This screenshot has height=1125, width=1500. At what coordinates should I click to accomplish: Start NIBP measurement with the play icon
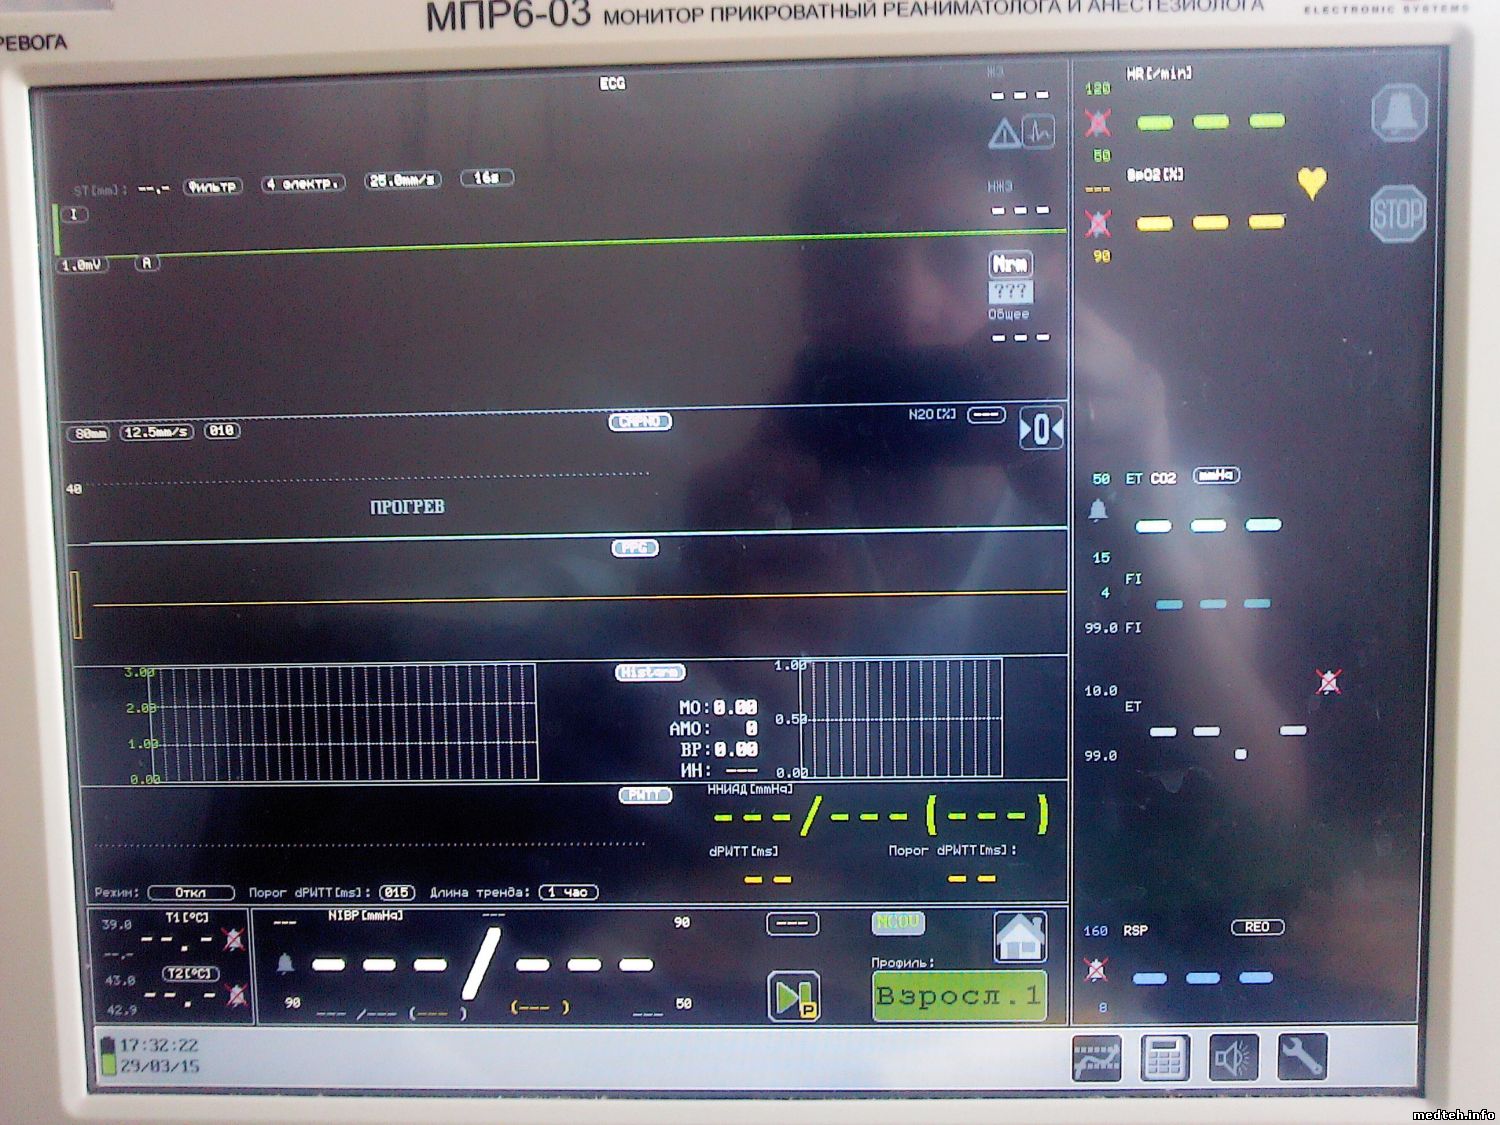(x=793, y=997)
